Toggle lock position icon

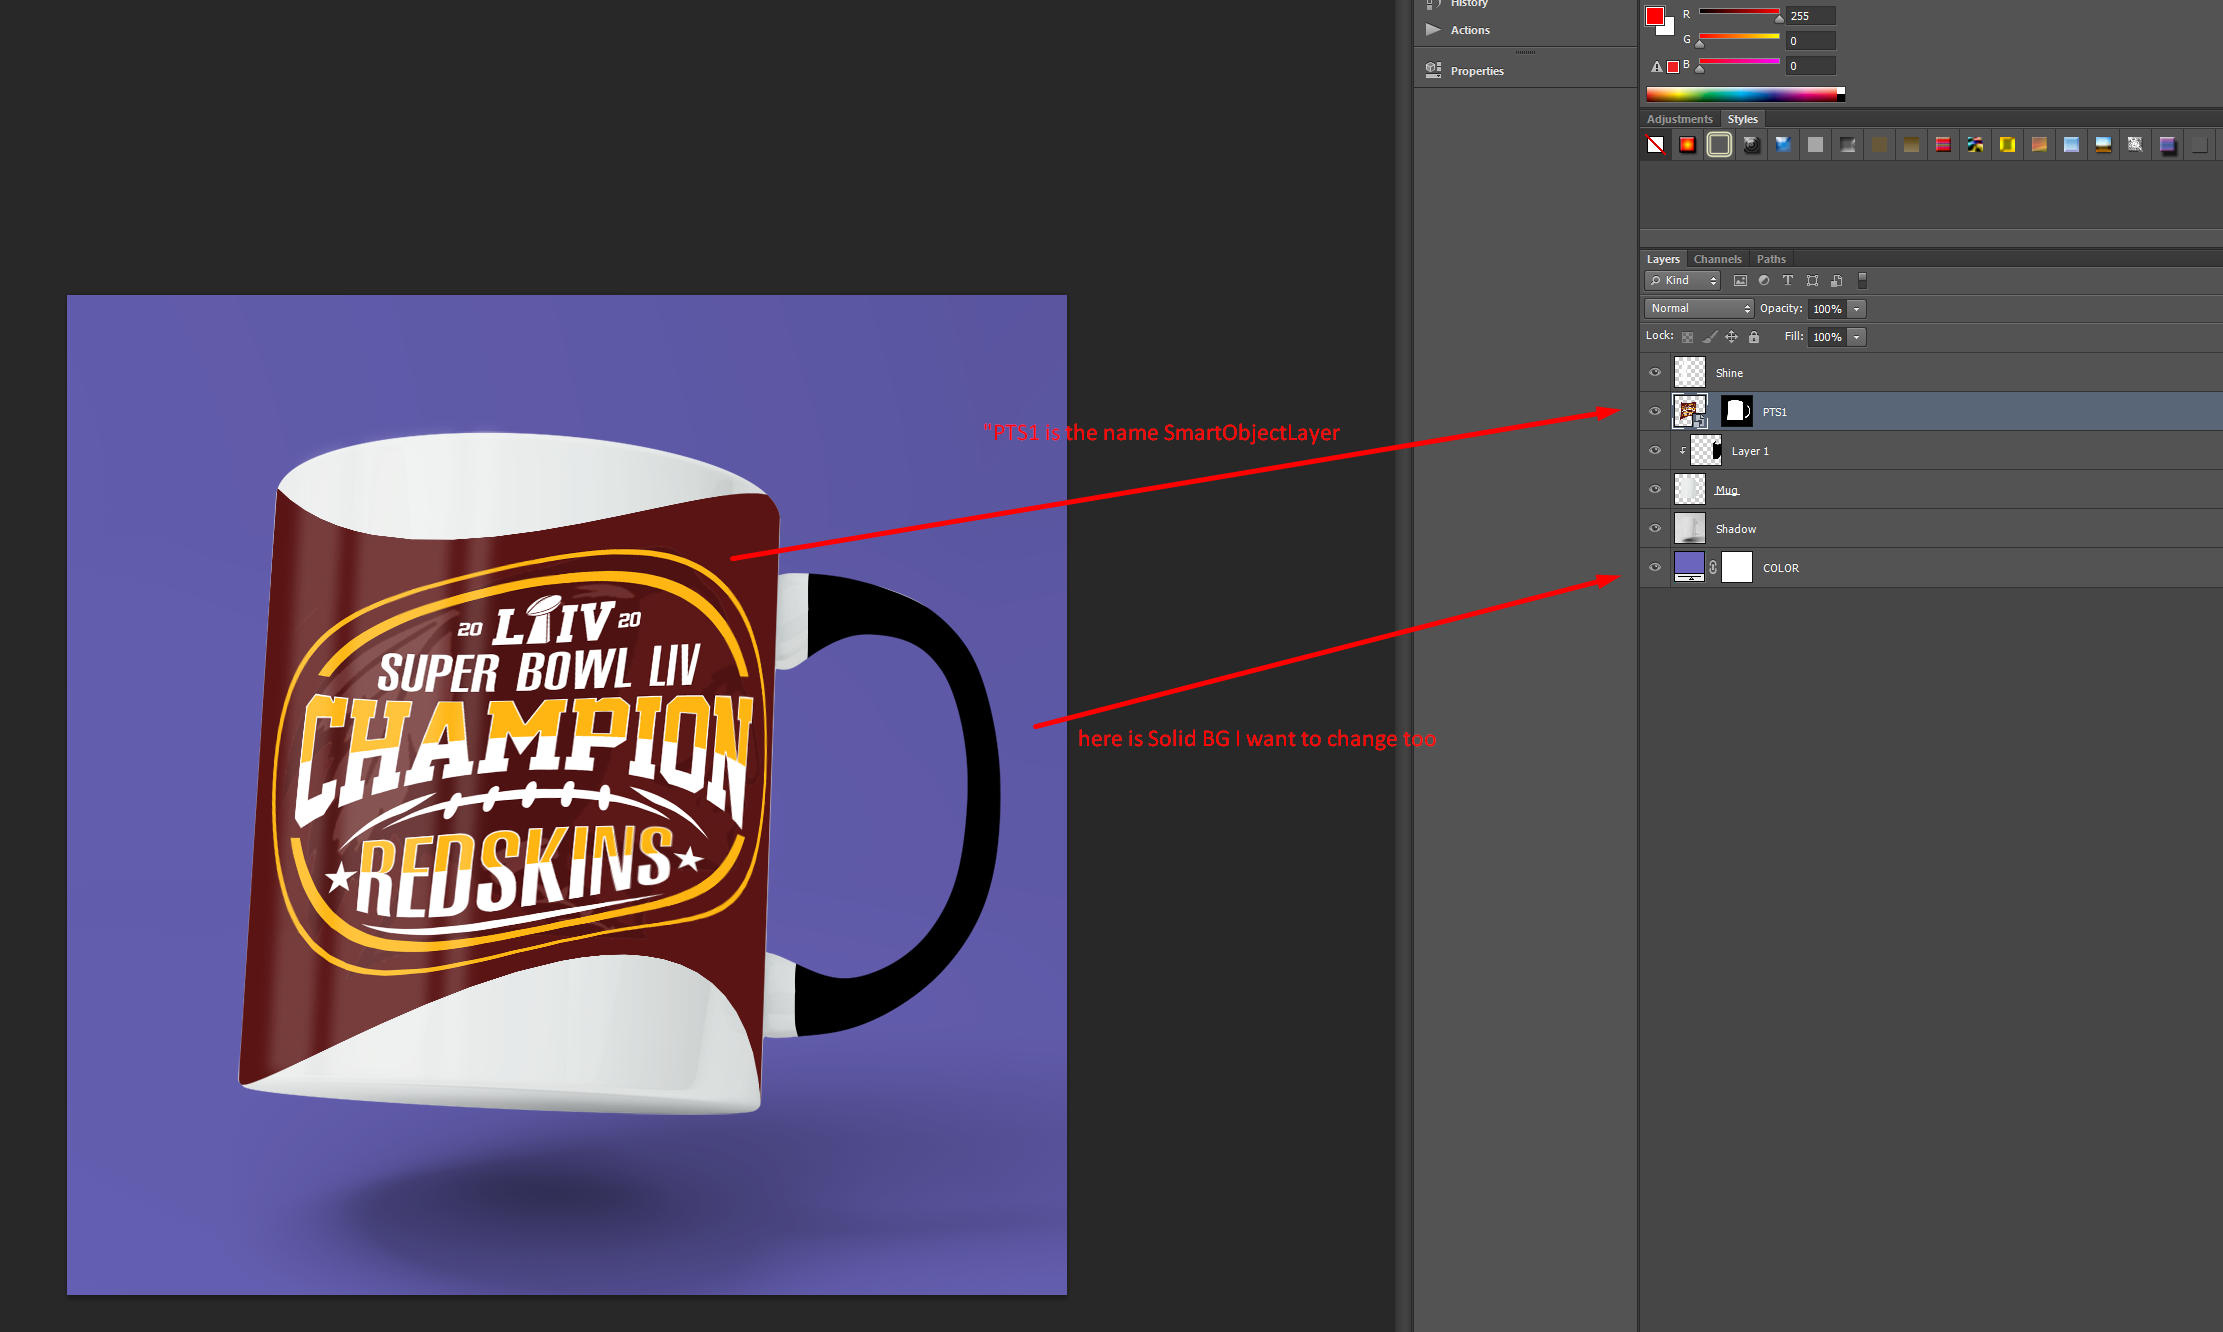tap(1732, 337)
